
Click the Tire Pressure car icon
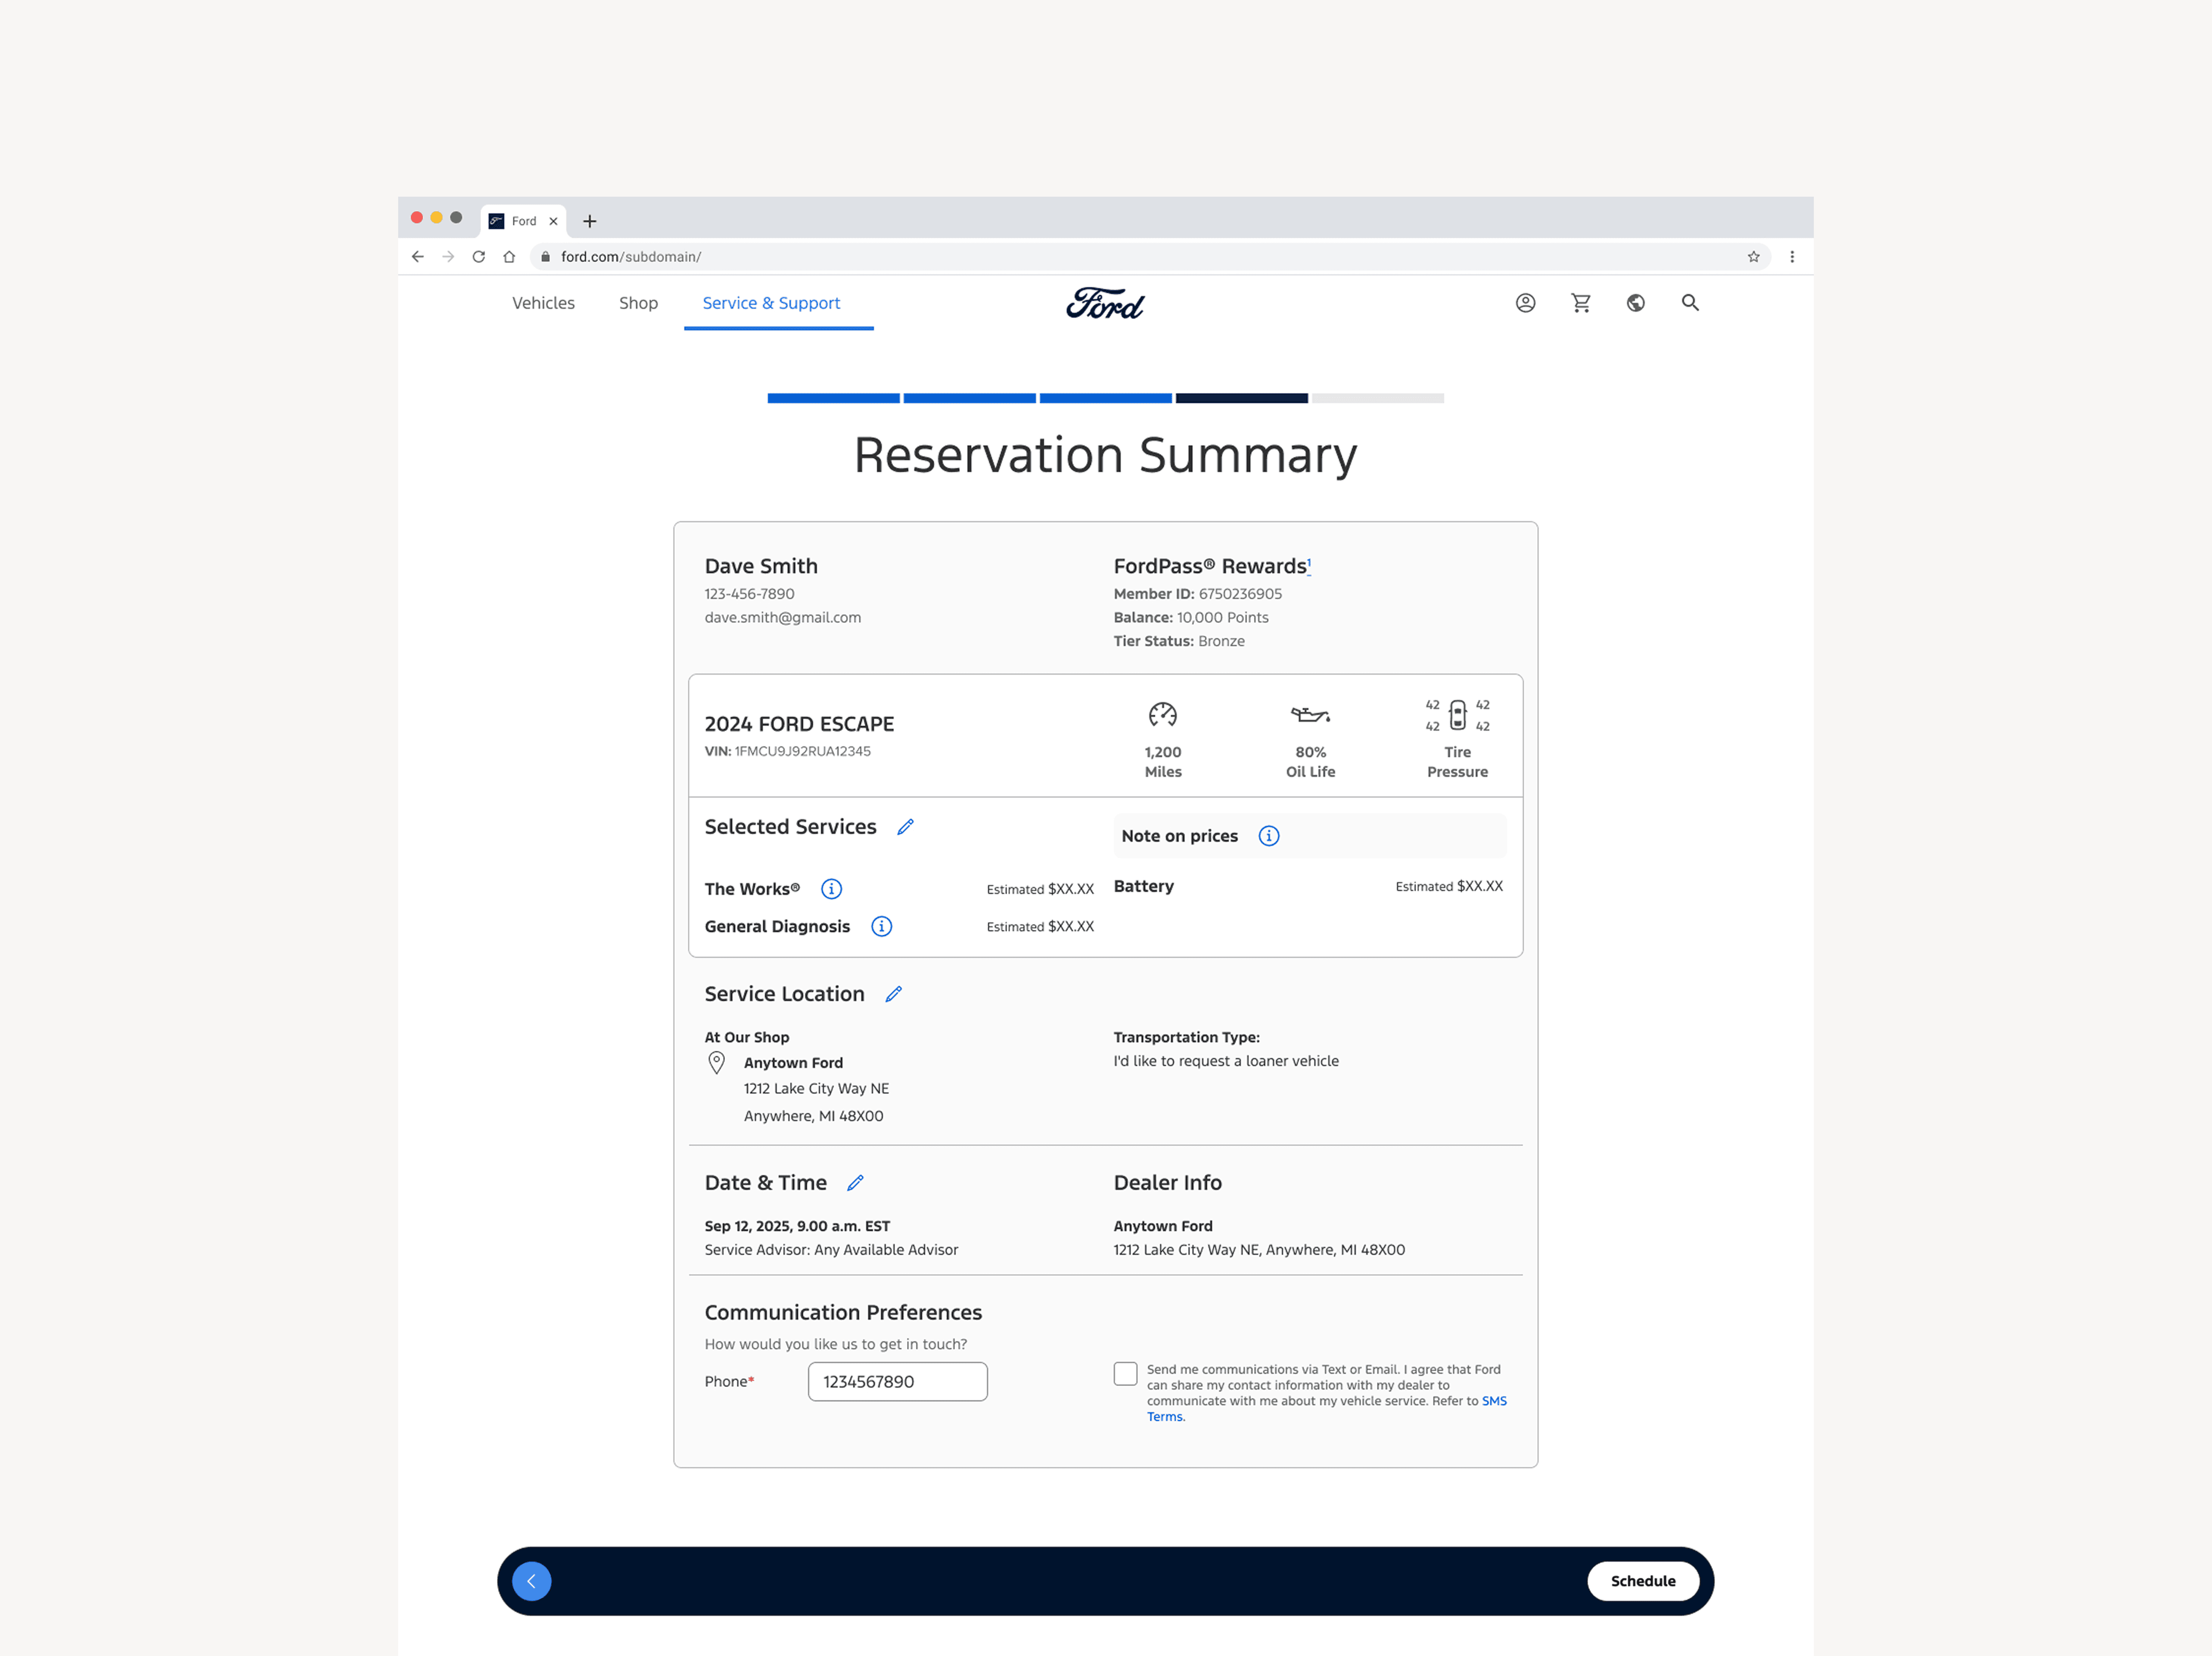click(1458, 715)
